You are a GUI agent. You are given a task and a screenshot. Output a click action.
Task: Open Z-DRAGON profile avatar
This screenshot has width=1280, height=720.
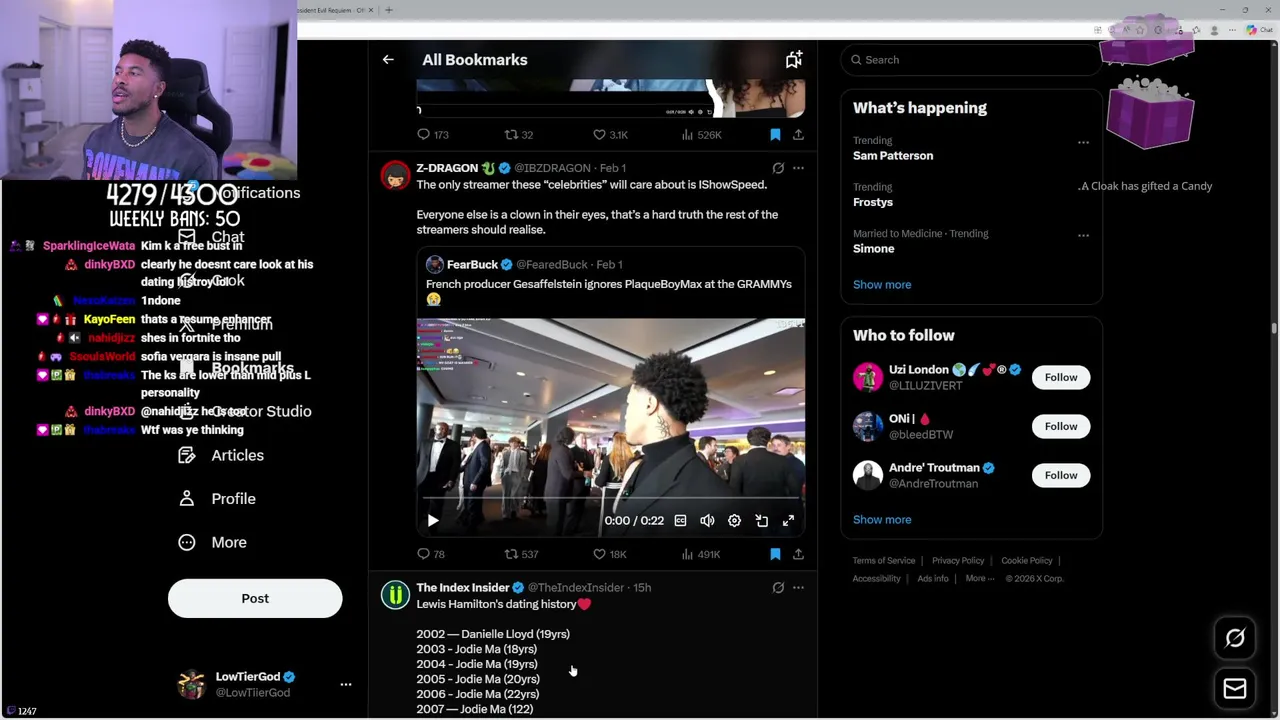coord(395,176)
